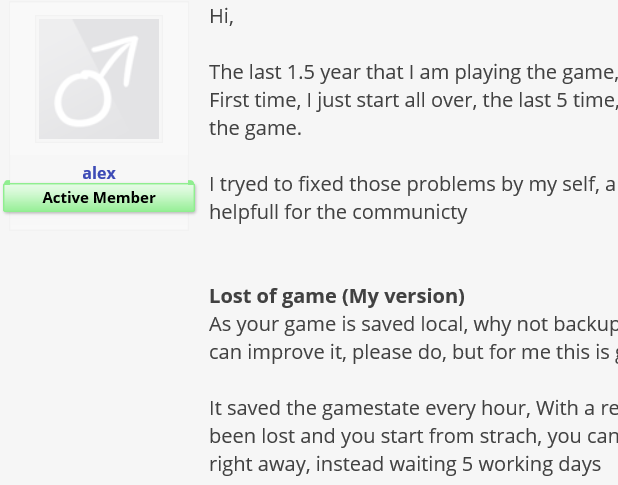Click the "Hi," greeting line
618x485 pixels.
click(x=222, y=17)
